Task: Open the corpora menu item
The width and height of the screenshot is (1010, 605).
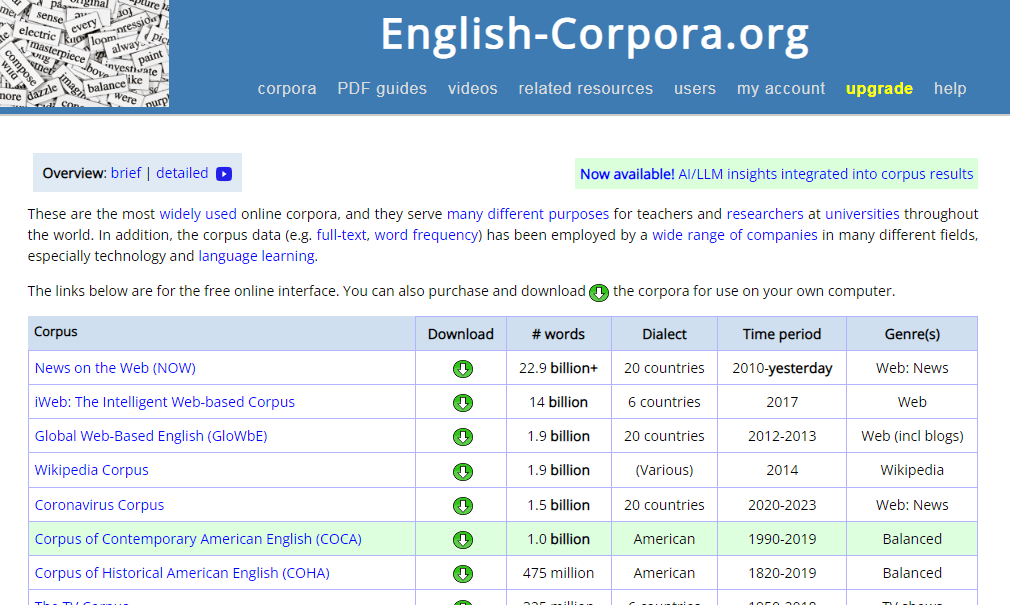Action: (x=287, y=88)
